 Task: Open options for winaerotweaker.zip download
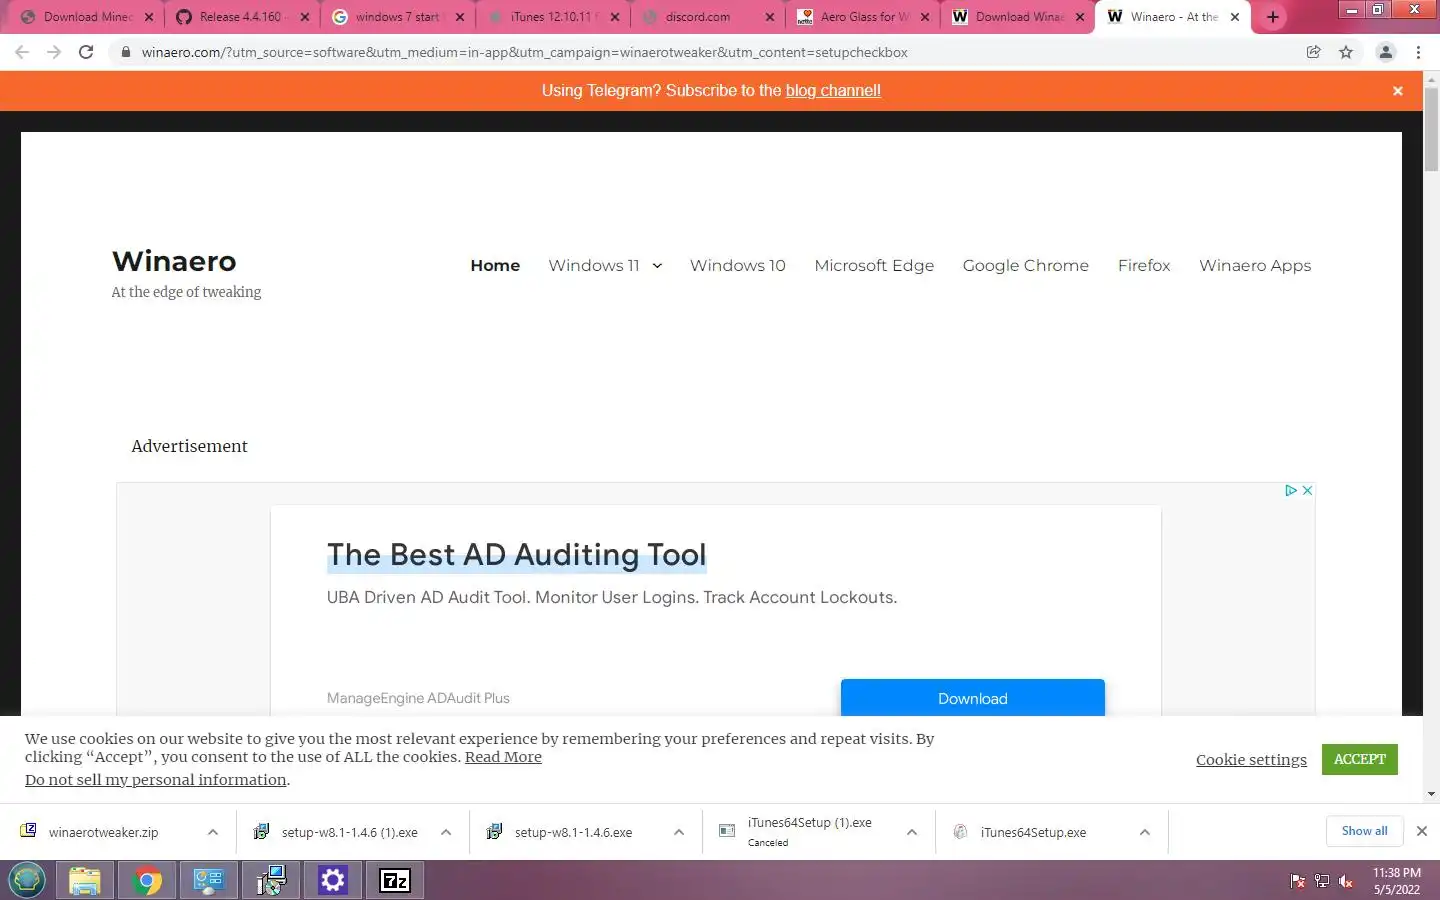213,832
